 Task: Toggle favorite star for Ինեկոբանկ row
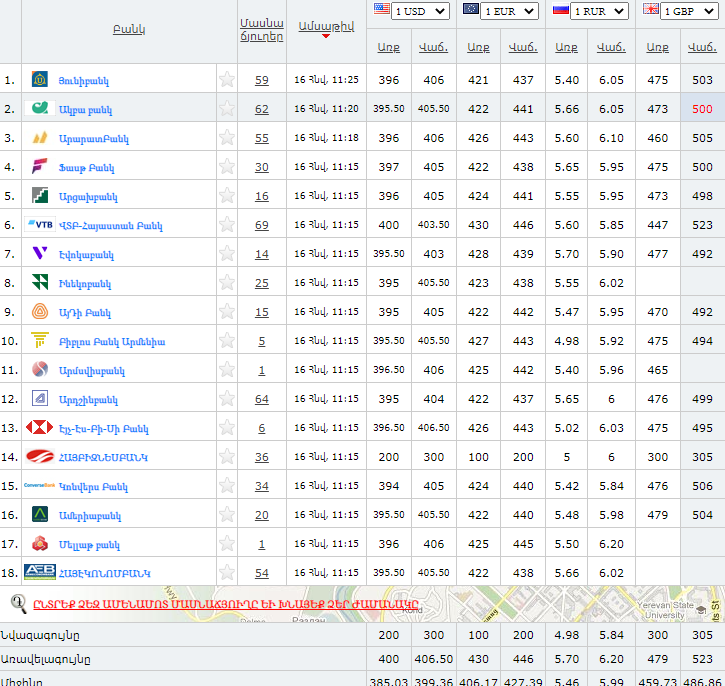pos(227,282)
